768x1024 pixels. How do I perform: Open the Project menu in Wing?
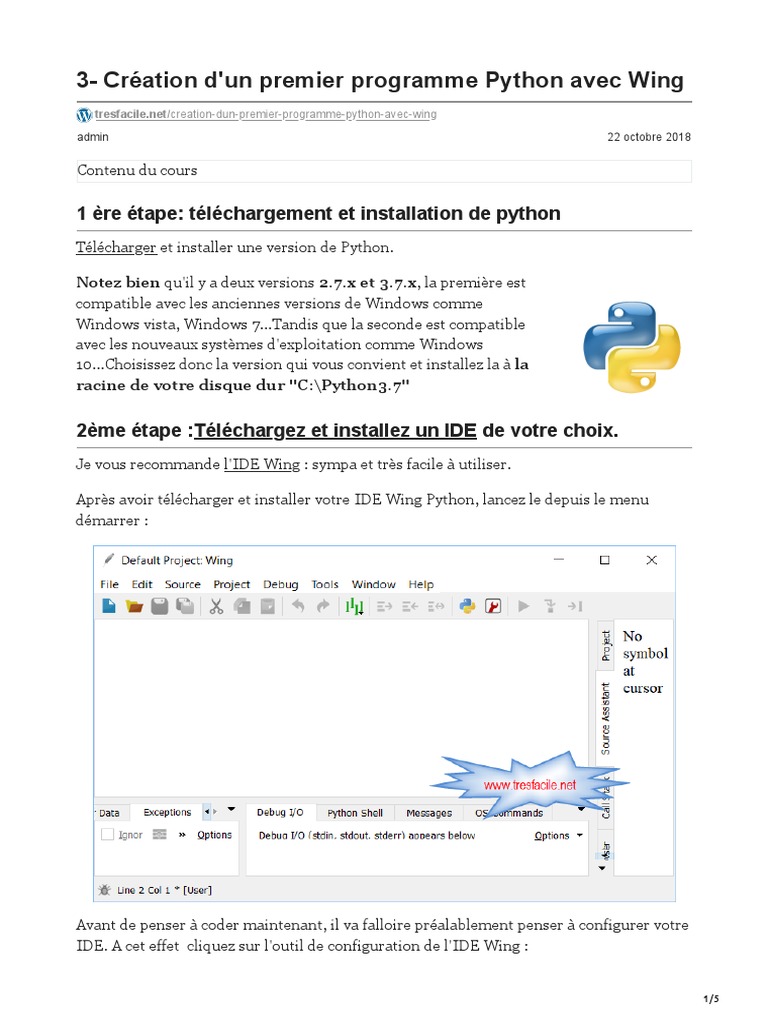[231, 584]
